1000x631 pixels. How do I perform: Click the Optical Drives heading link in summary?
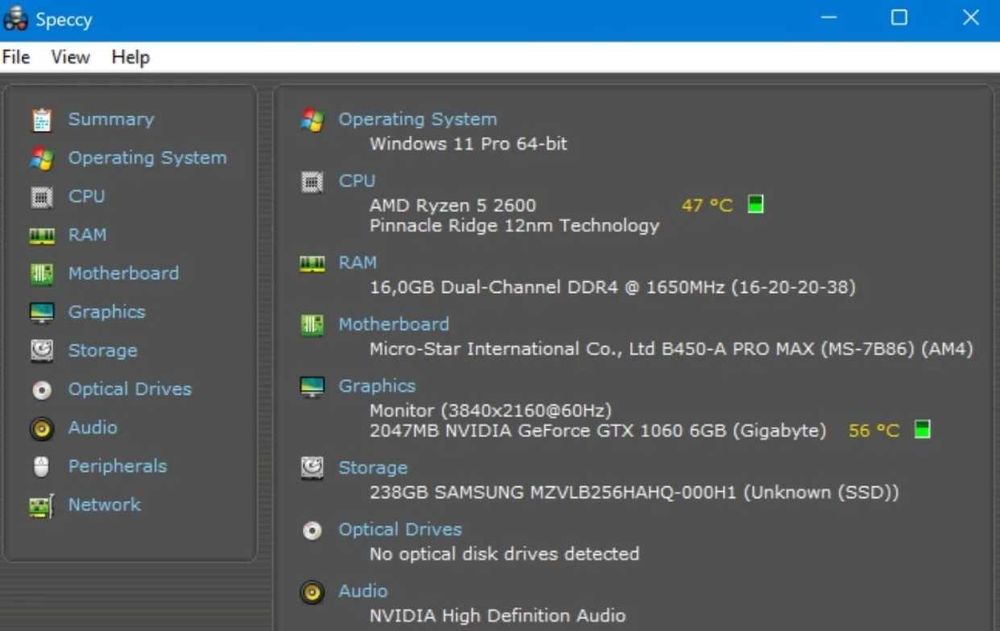click(x=400, y=530)
